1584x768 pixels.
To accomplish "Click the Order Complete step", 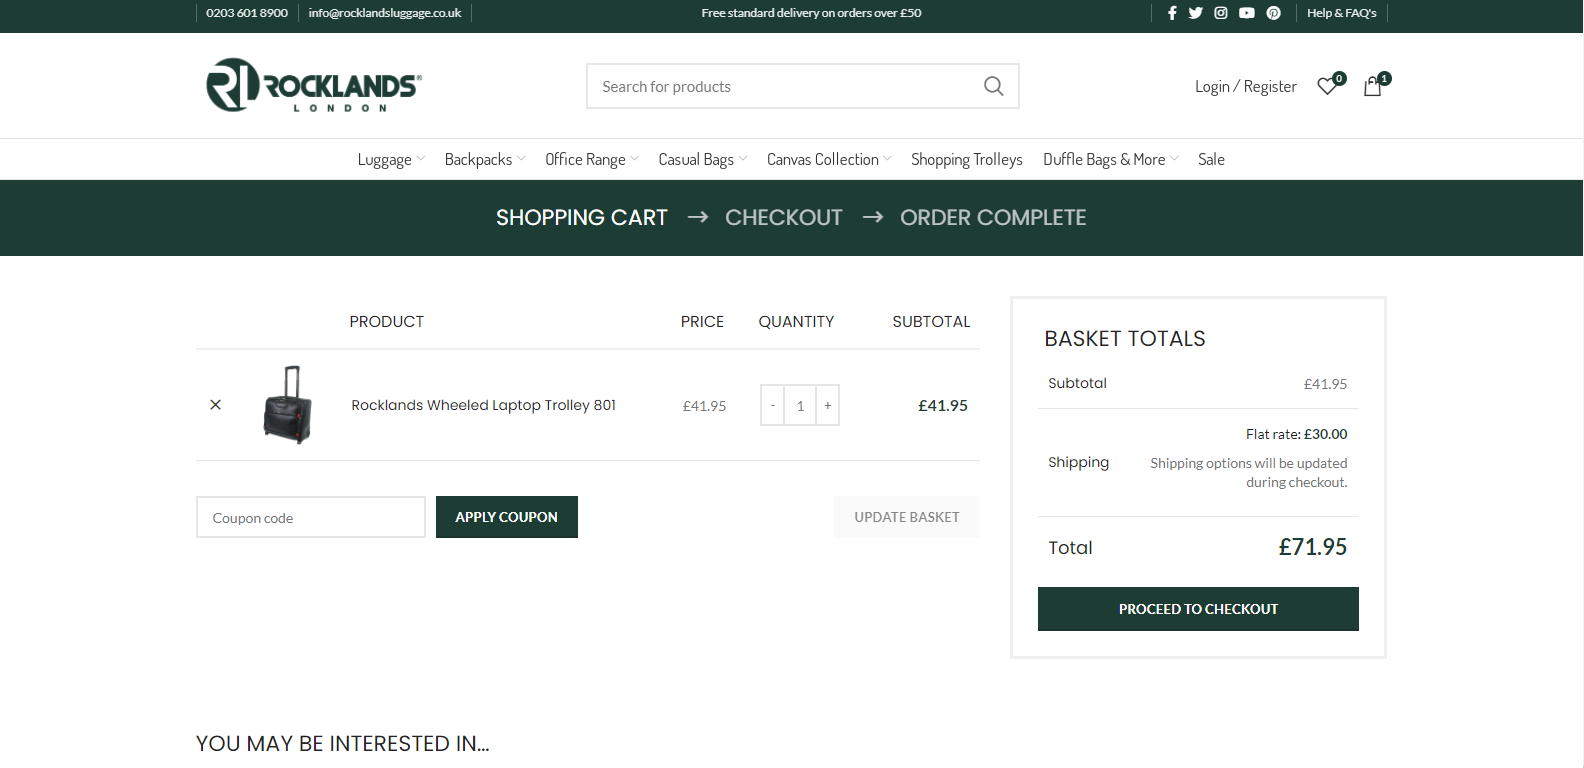I will click(x=993, y=217).
